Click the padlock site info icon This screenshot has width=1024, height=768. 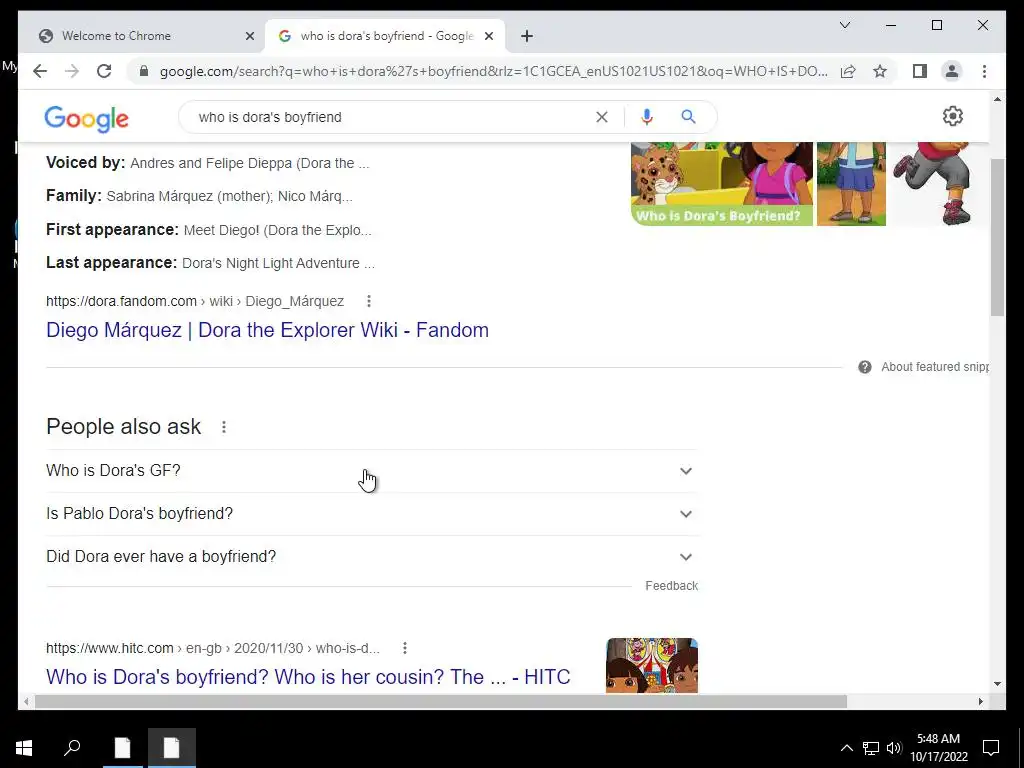(x=144, y=71)
